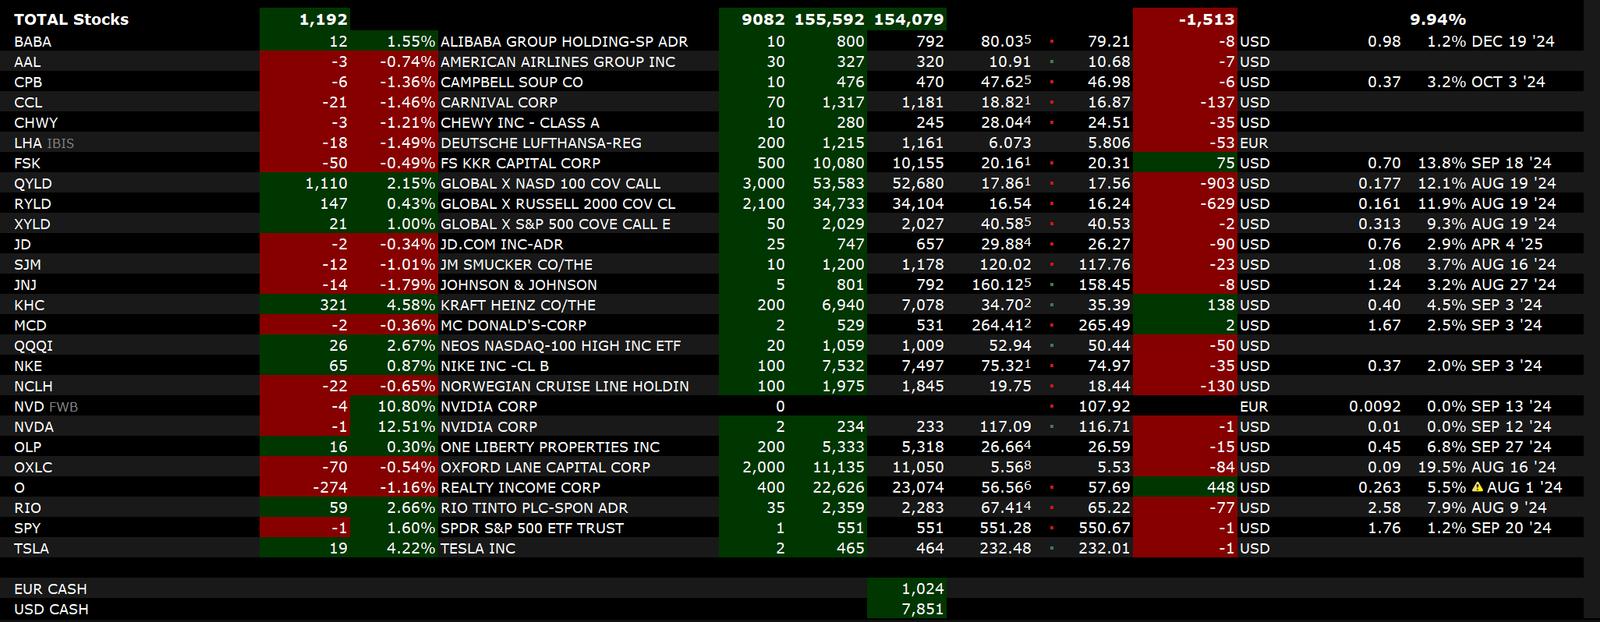Click the green tick dot in the AAL row

point(1052,62)
